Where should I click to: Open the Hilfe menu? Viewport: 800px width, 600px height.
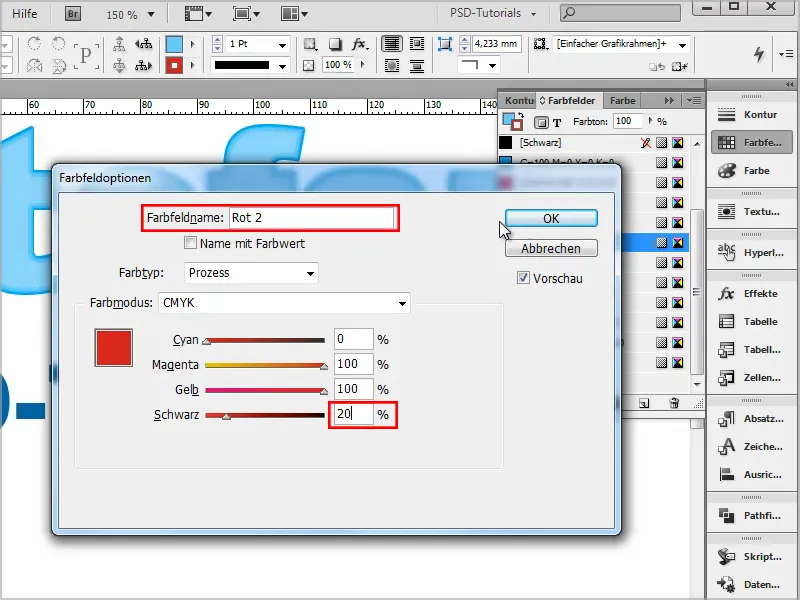click(25, 14)
